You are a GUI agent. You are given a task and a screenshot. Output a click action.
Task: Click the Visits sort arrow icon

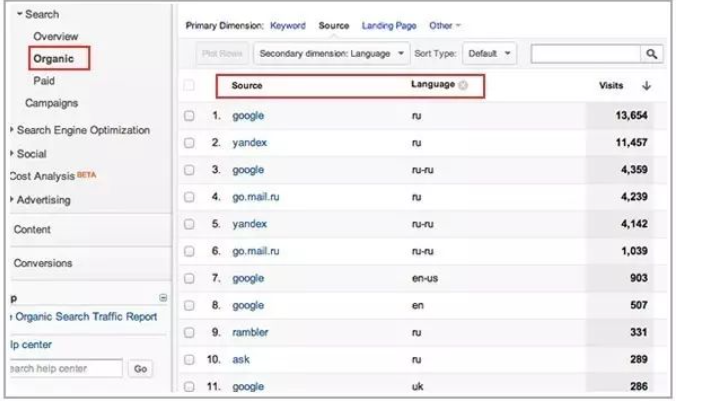pyautogui.click(x=646, y=86)
